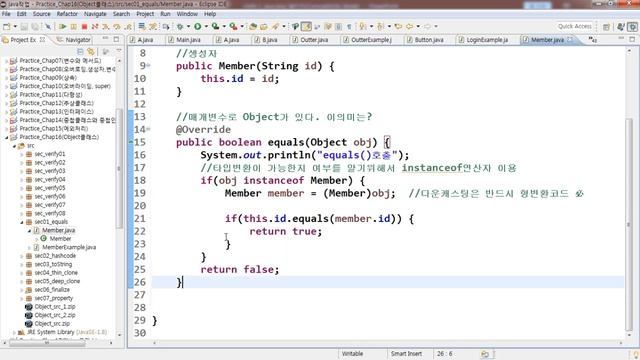The image size is (640, 360).
Task: Select MemberExample.java in the tree
Action: pos(69,247)
